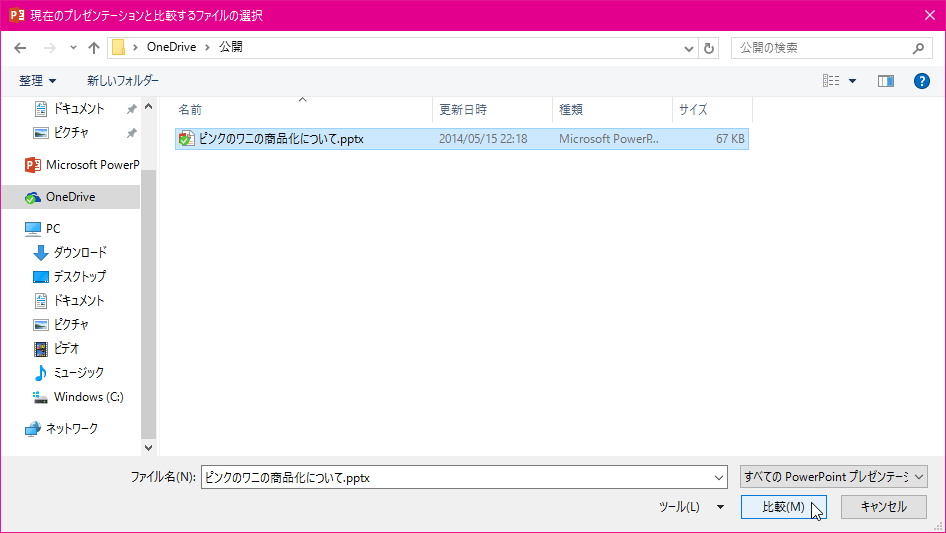The width and height of the screenshot is (946, 533).
Task: Click the Forward navigation arrow
Action: pos(49,48)
